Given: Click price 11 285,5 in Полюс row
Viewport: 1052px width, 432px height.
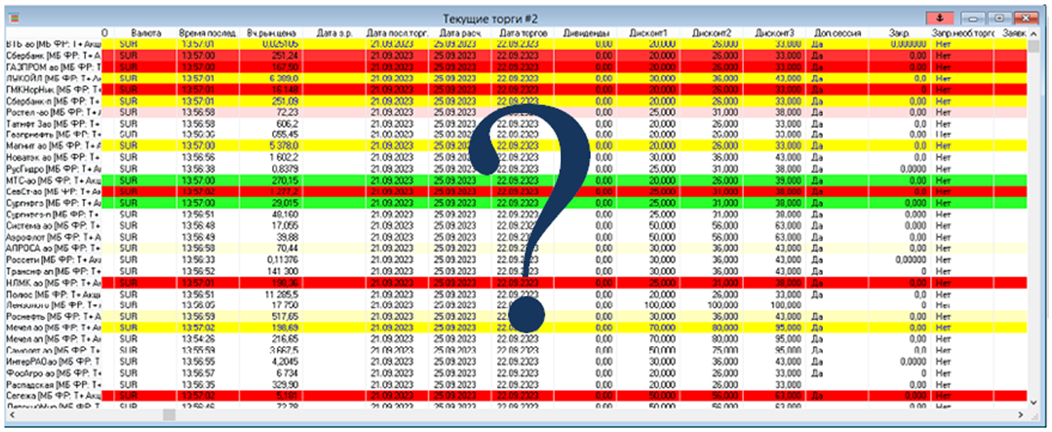Looking at the screenshot, I should coord(282,294).
